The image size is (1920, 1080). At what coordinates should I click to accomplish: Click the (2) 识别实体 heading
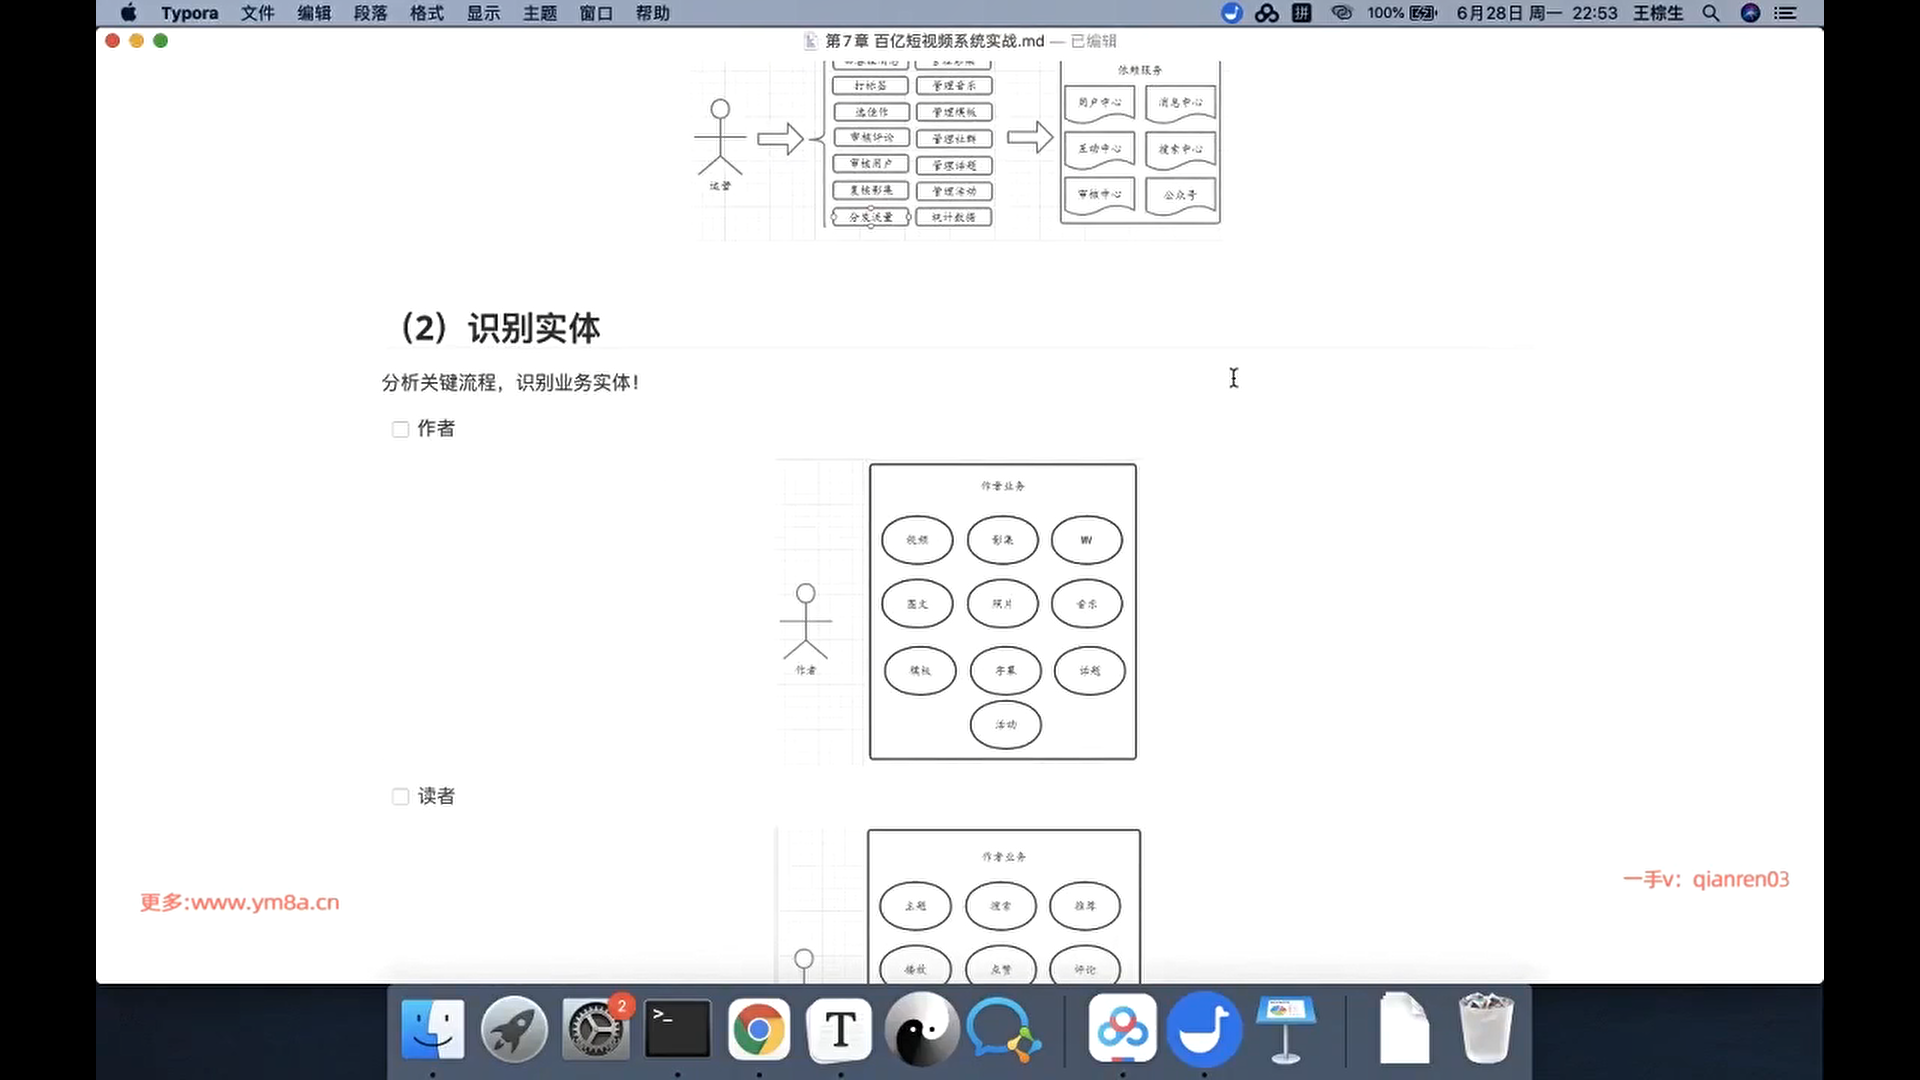(500, 328)
